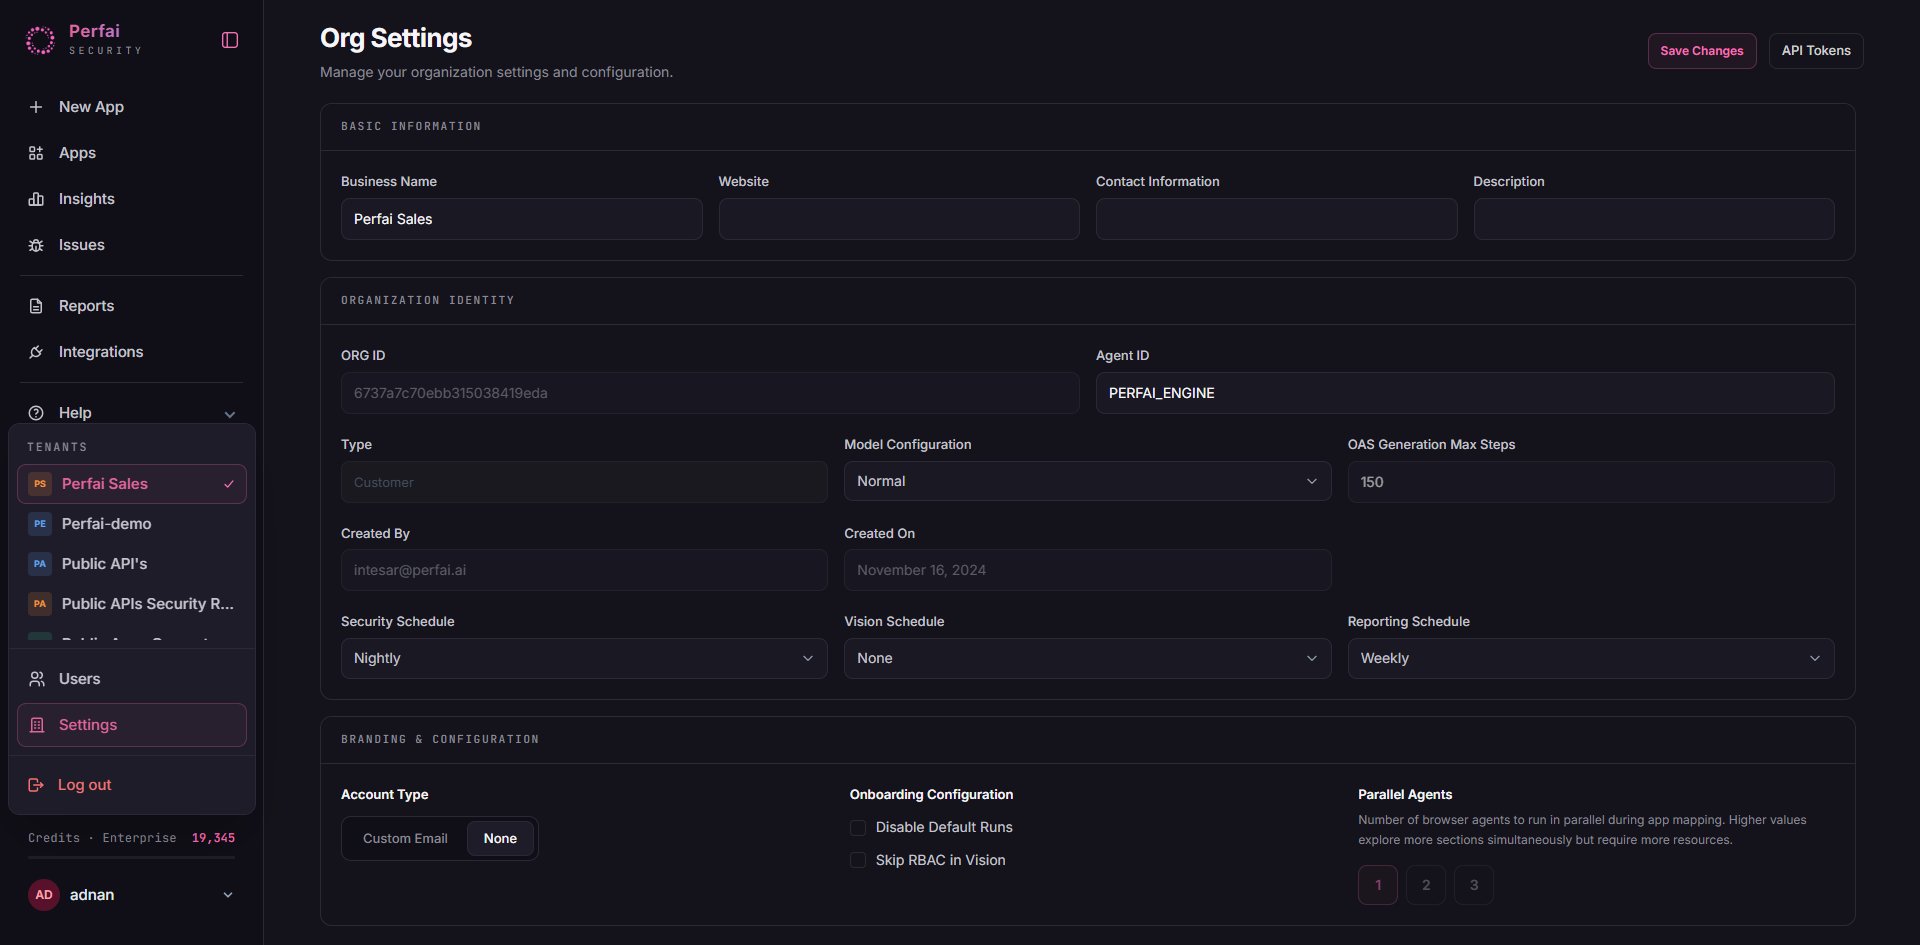Switch to the Perfai-demo tenant

[x=132, y=524]
